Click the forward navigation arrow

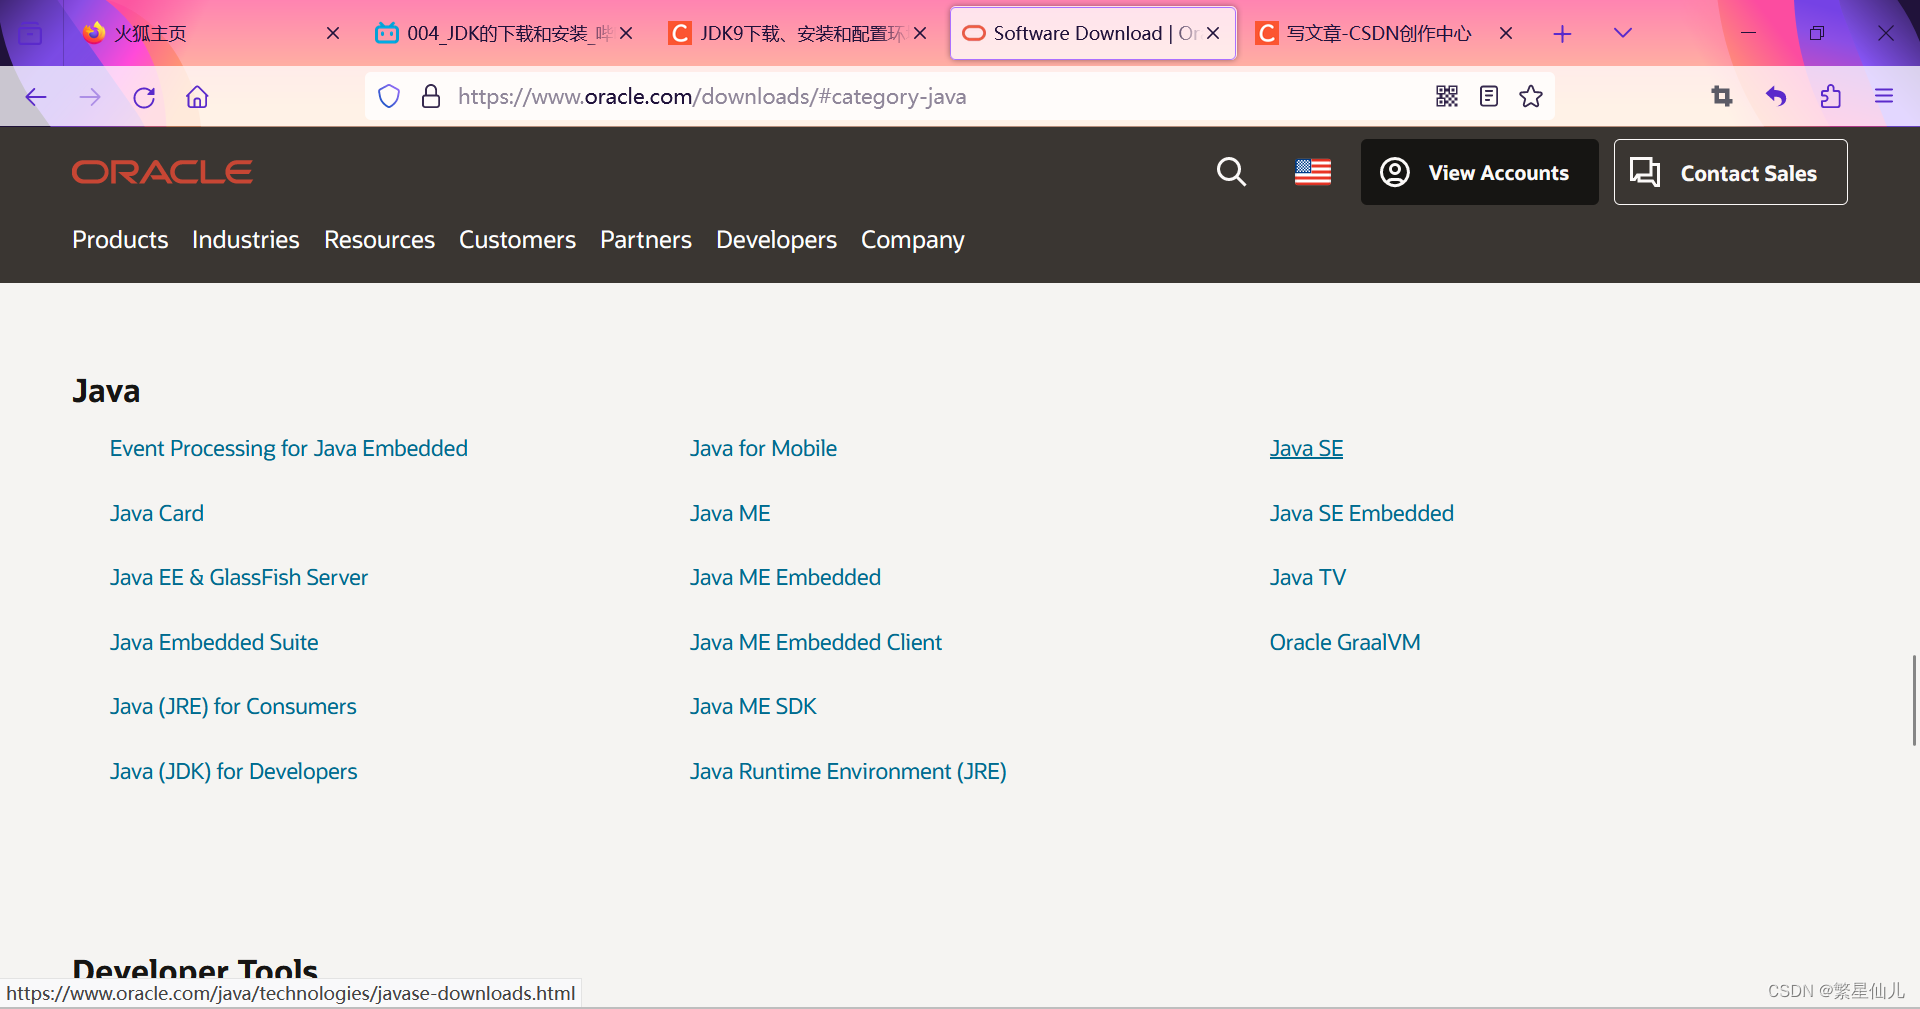(x=90, y=97)
